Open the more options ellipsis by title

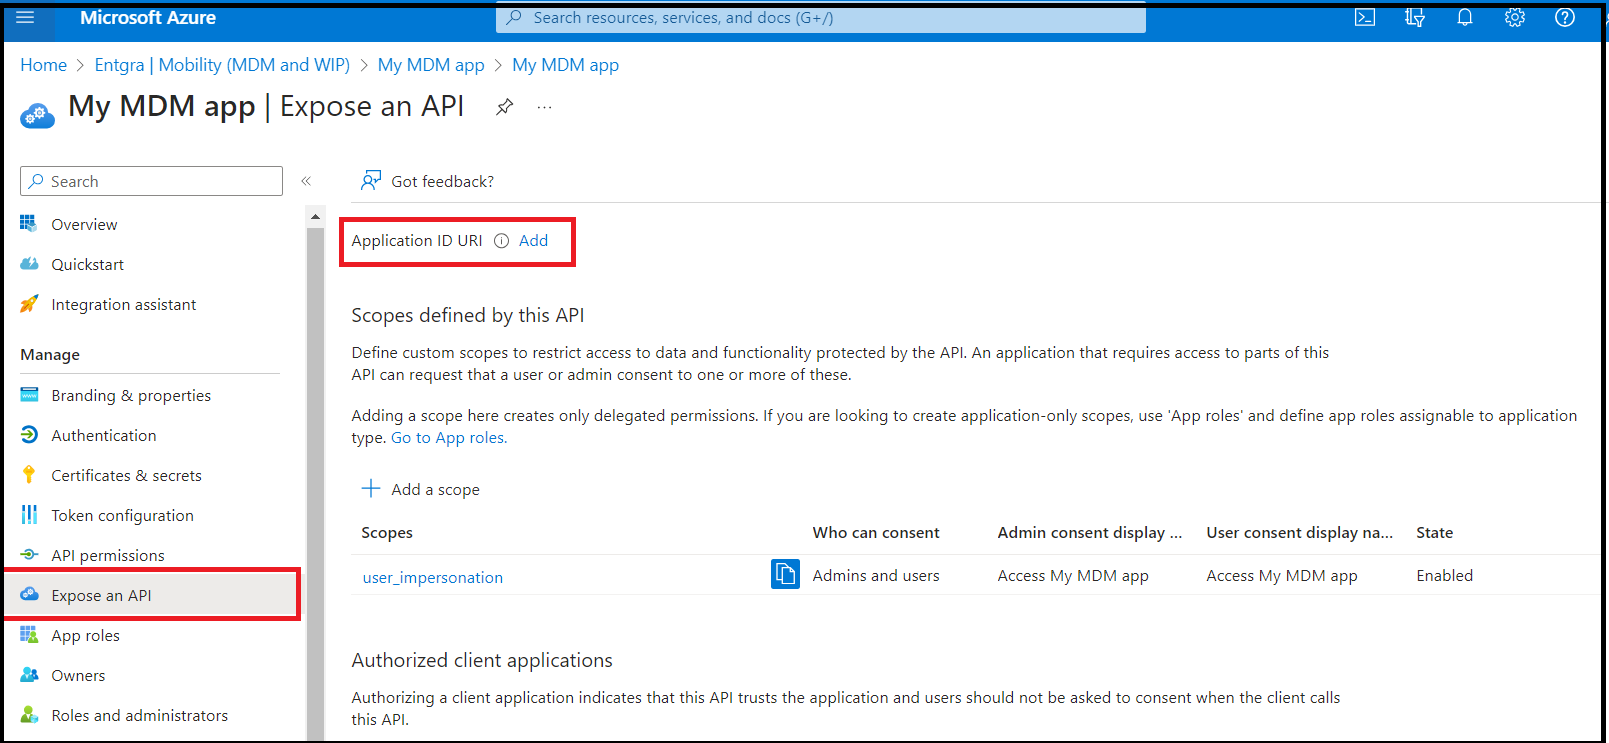(x=544, y=107)
